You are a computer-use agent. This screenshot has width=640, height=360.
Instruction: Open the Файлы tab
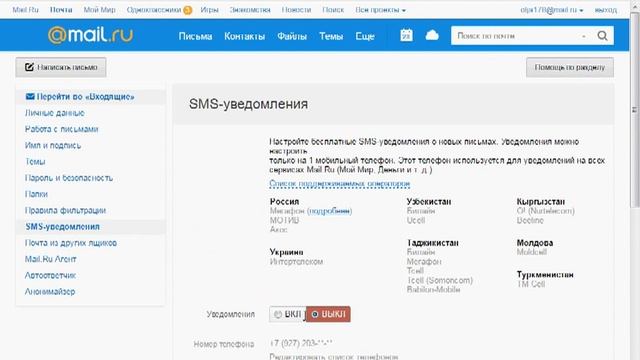(292, 36)
